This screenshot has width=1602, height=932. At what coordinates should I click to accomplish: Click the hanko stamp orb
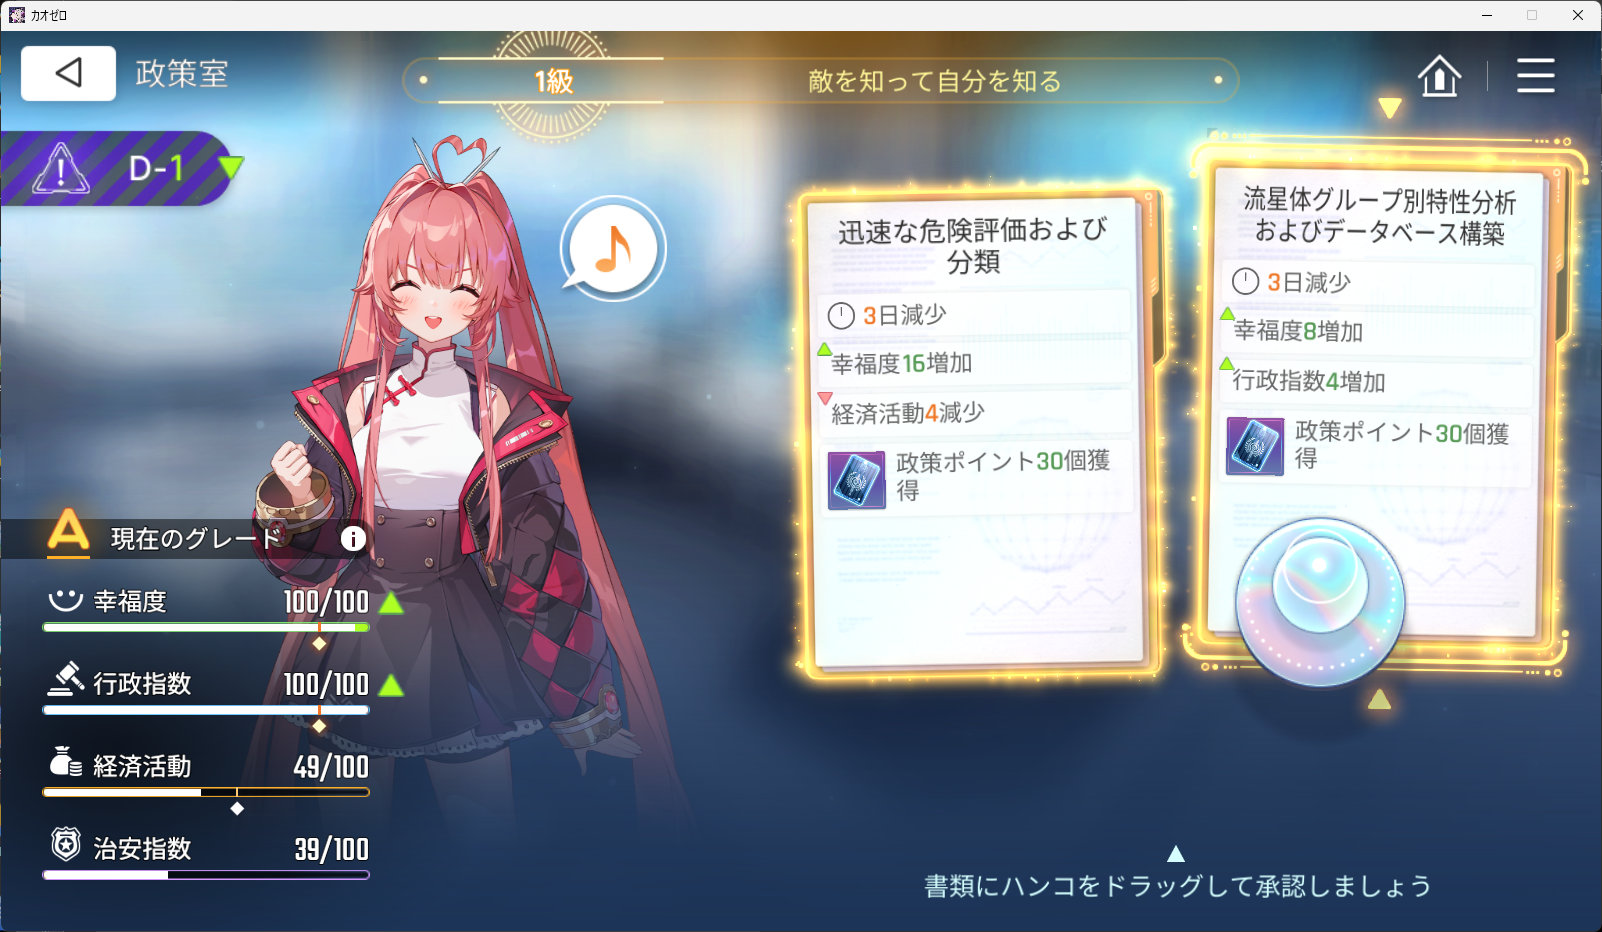tap(1320, 602)
